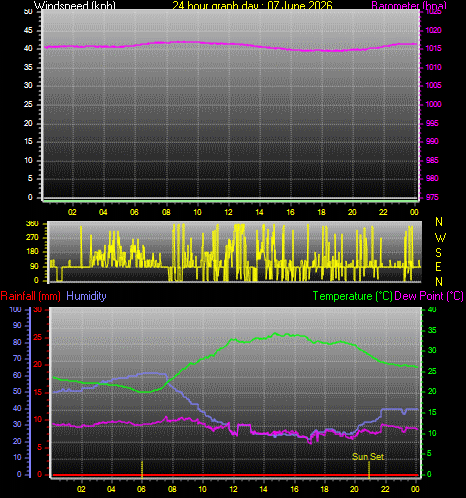This screenshot has height=498, width=466.
Task: Select 5 on the red rainfall axis
Action: point(40,447)
